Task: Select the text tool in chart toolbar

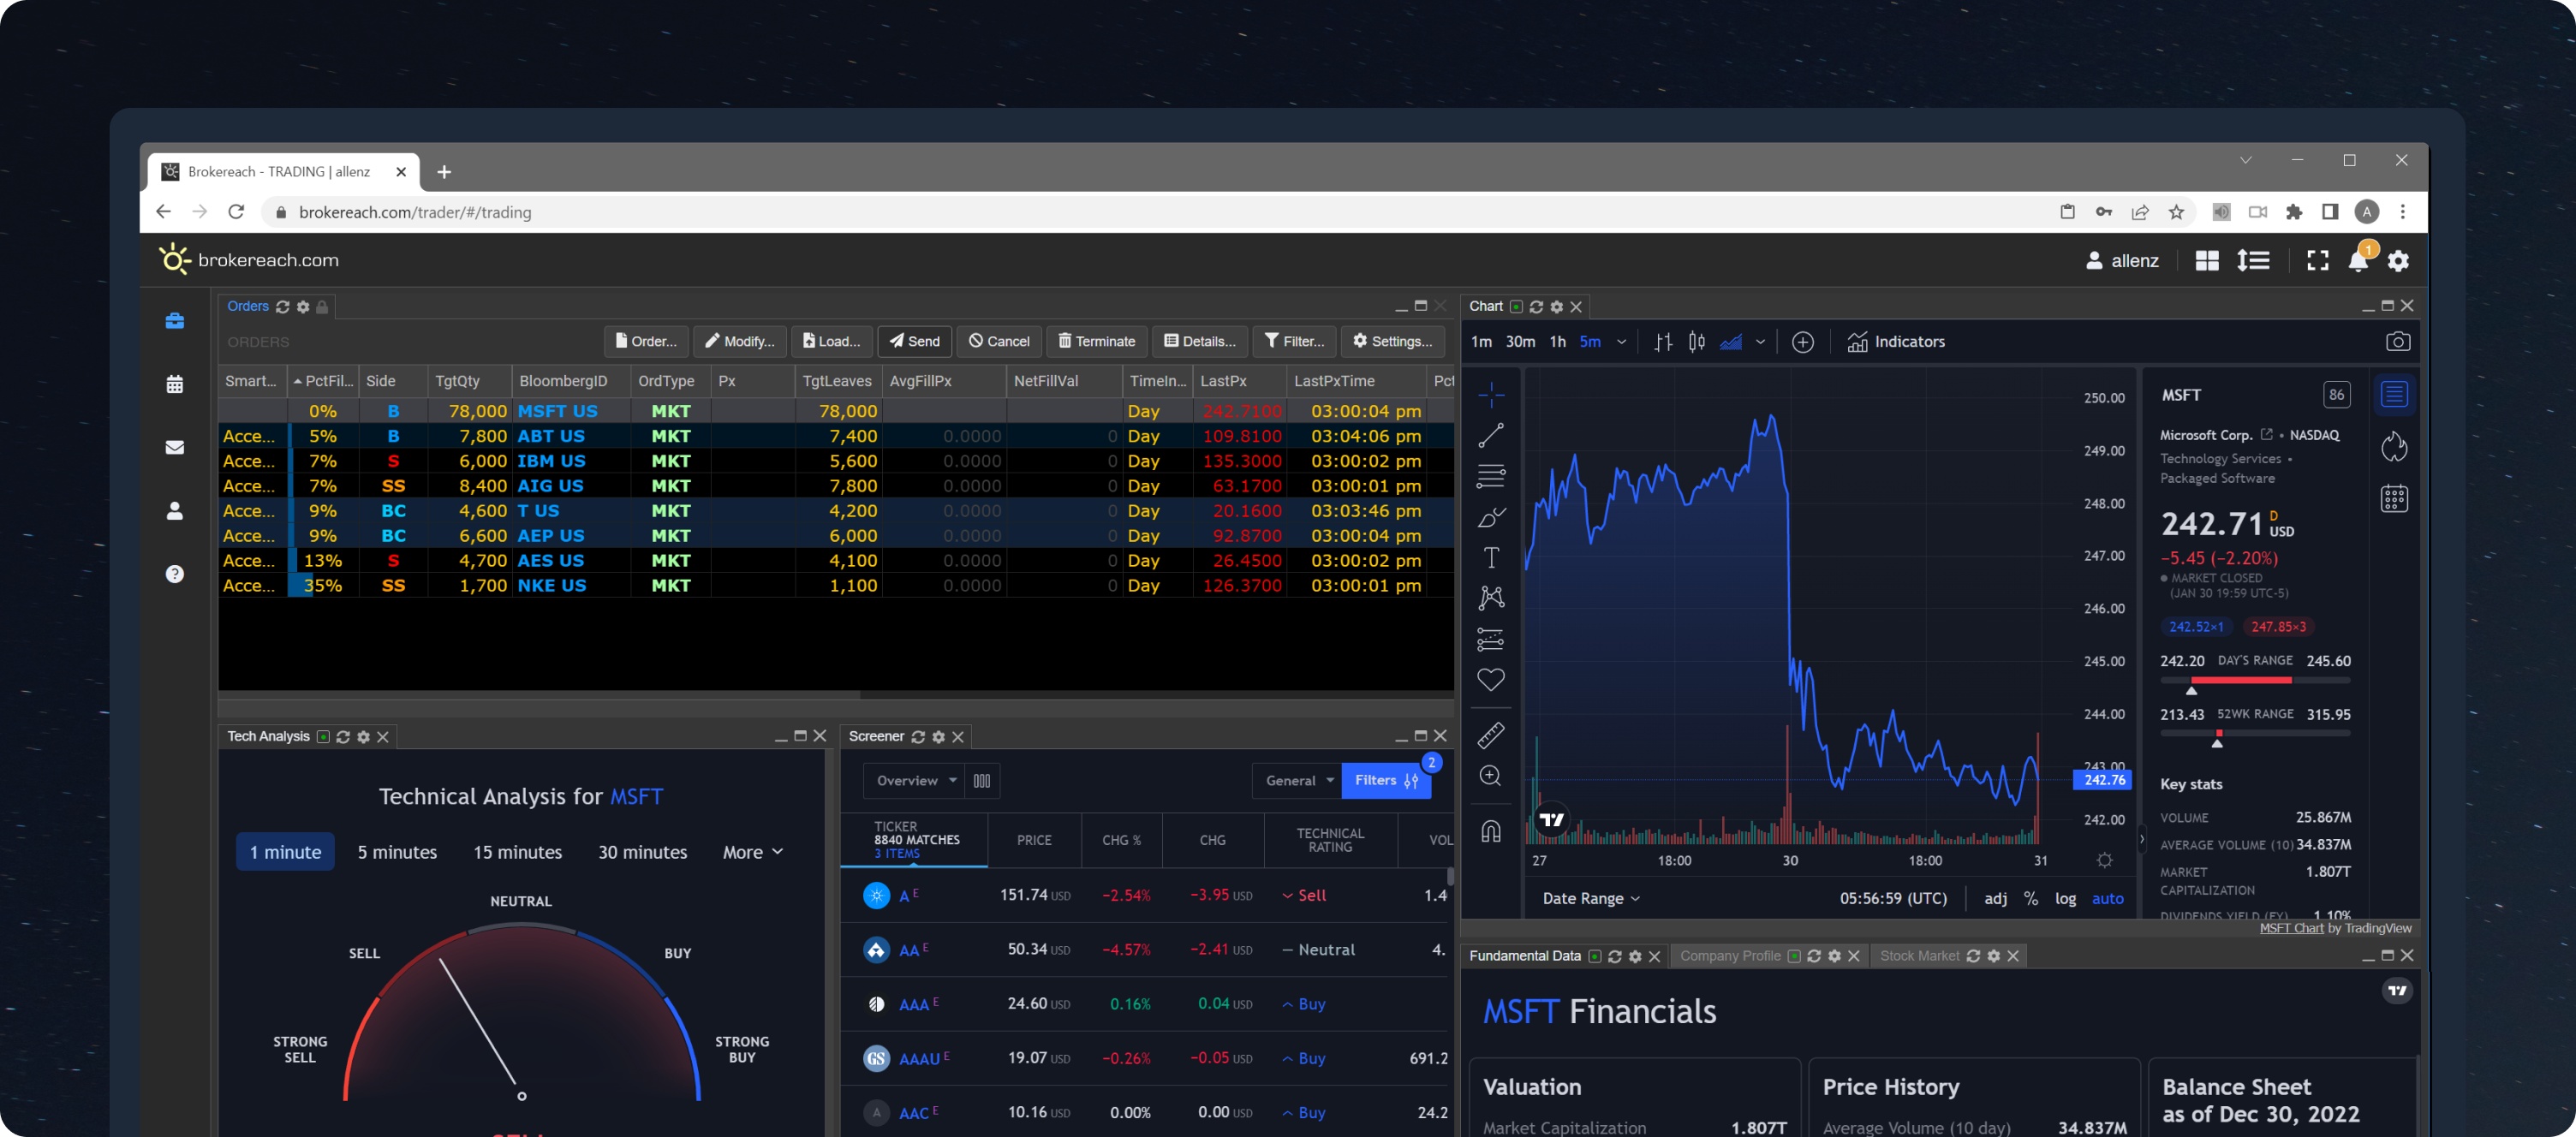Action: [x=1490, y=558]
